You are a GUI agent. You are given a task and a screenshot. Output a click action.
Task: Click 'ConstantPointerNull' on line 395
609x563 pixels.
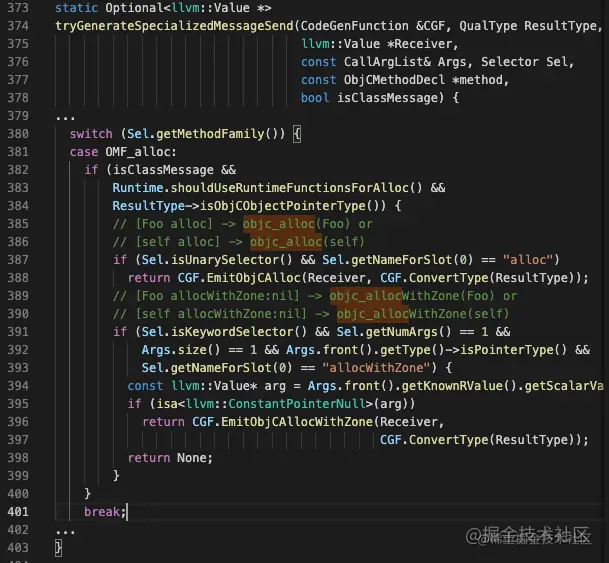297,404
